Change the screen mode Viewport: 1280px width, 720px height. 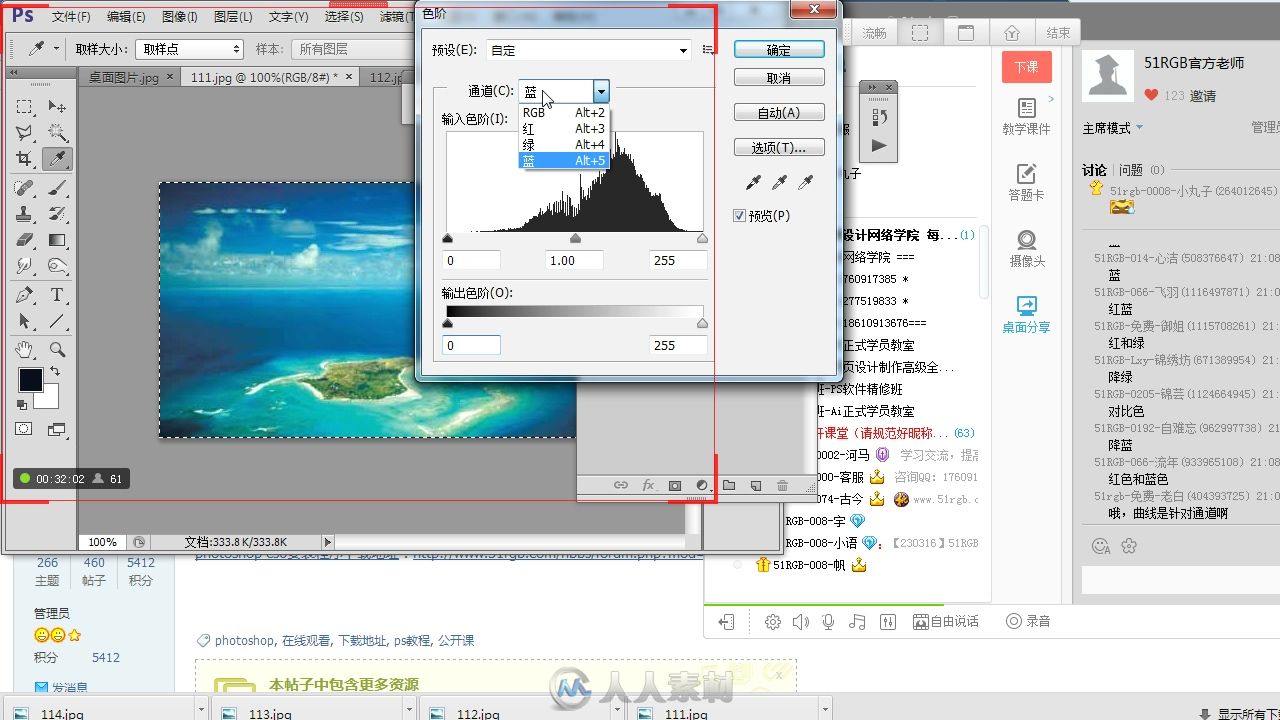tap(57, 430)
